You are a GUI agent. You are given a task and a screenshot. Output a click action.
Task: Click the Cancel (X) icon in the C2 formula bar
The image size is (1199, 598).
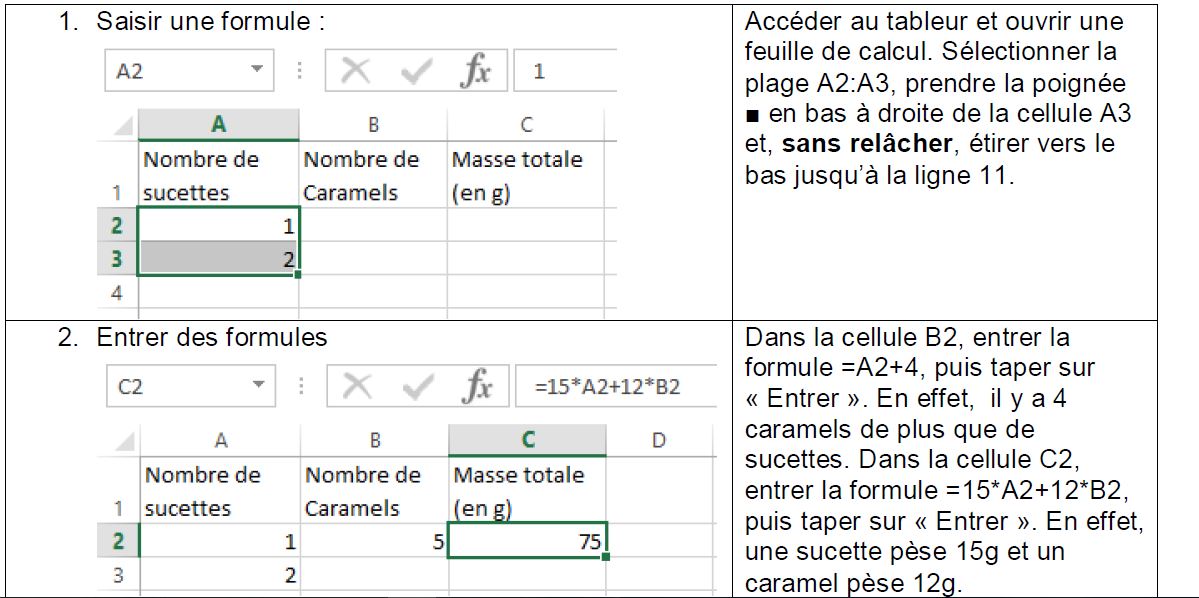354,387
